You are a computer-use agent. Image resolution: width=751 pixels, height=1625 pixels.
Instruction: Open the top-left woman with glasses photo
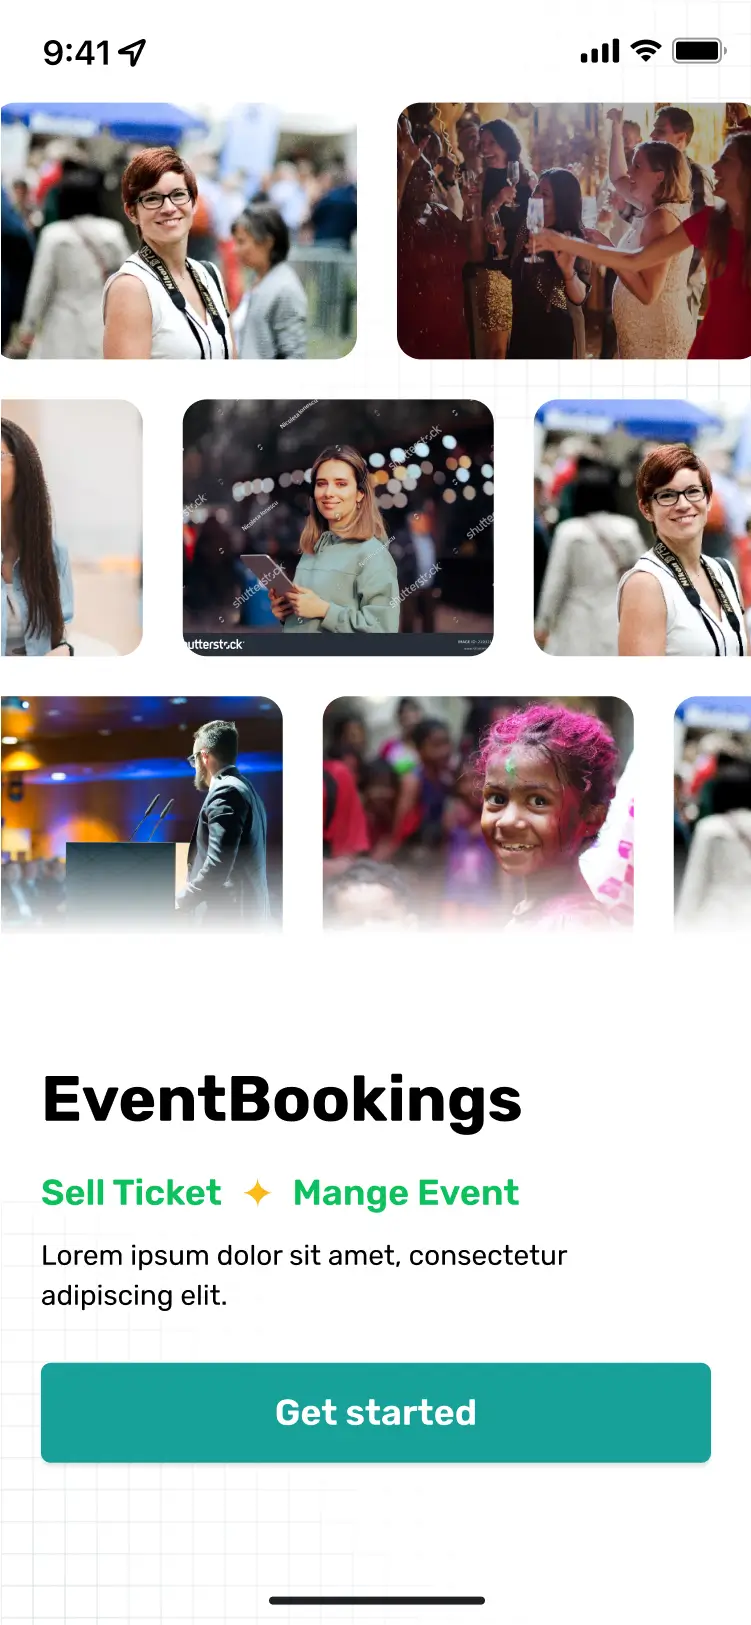tap(178, 231)
